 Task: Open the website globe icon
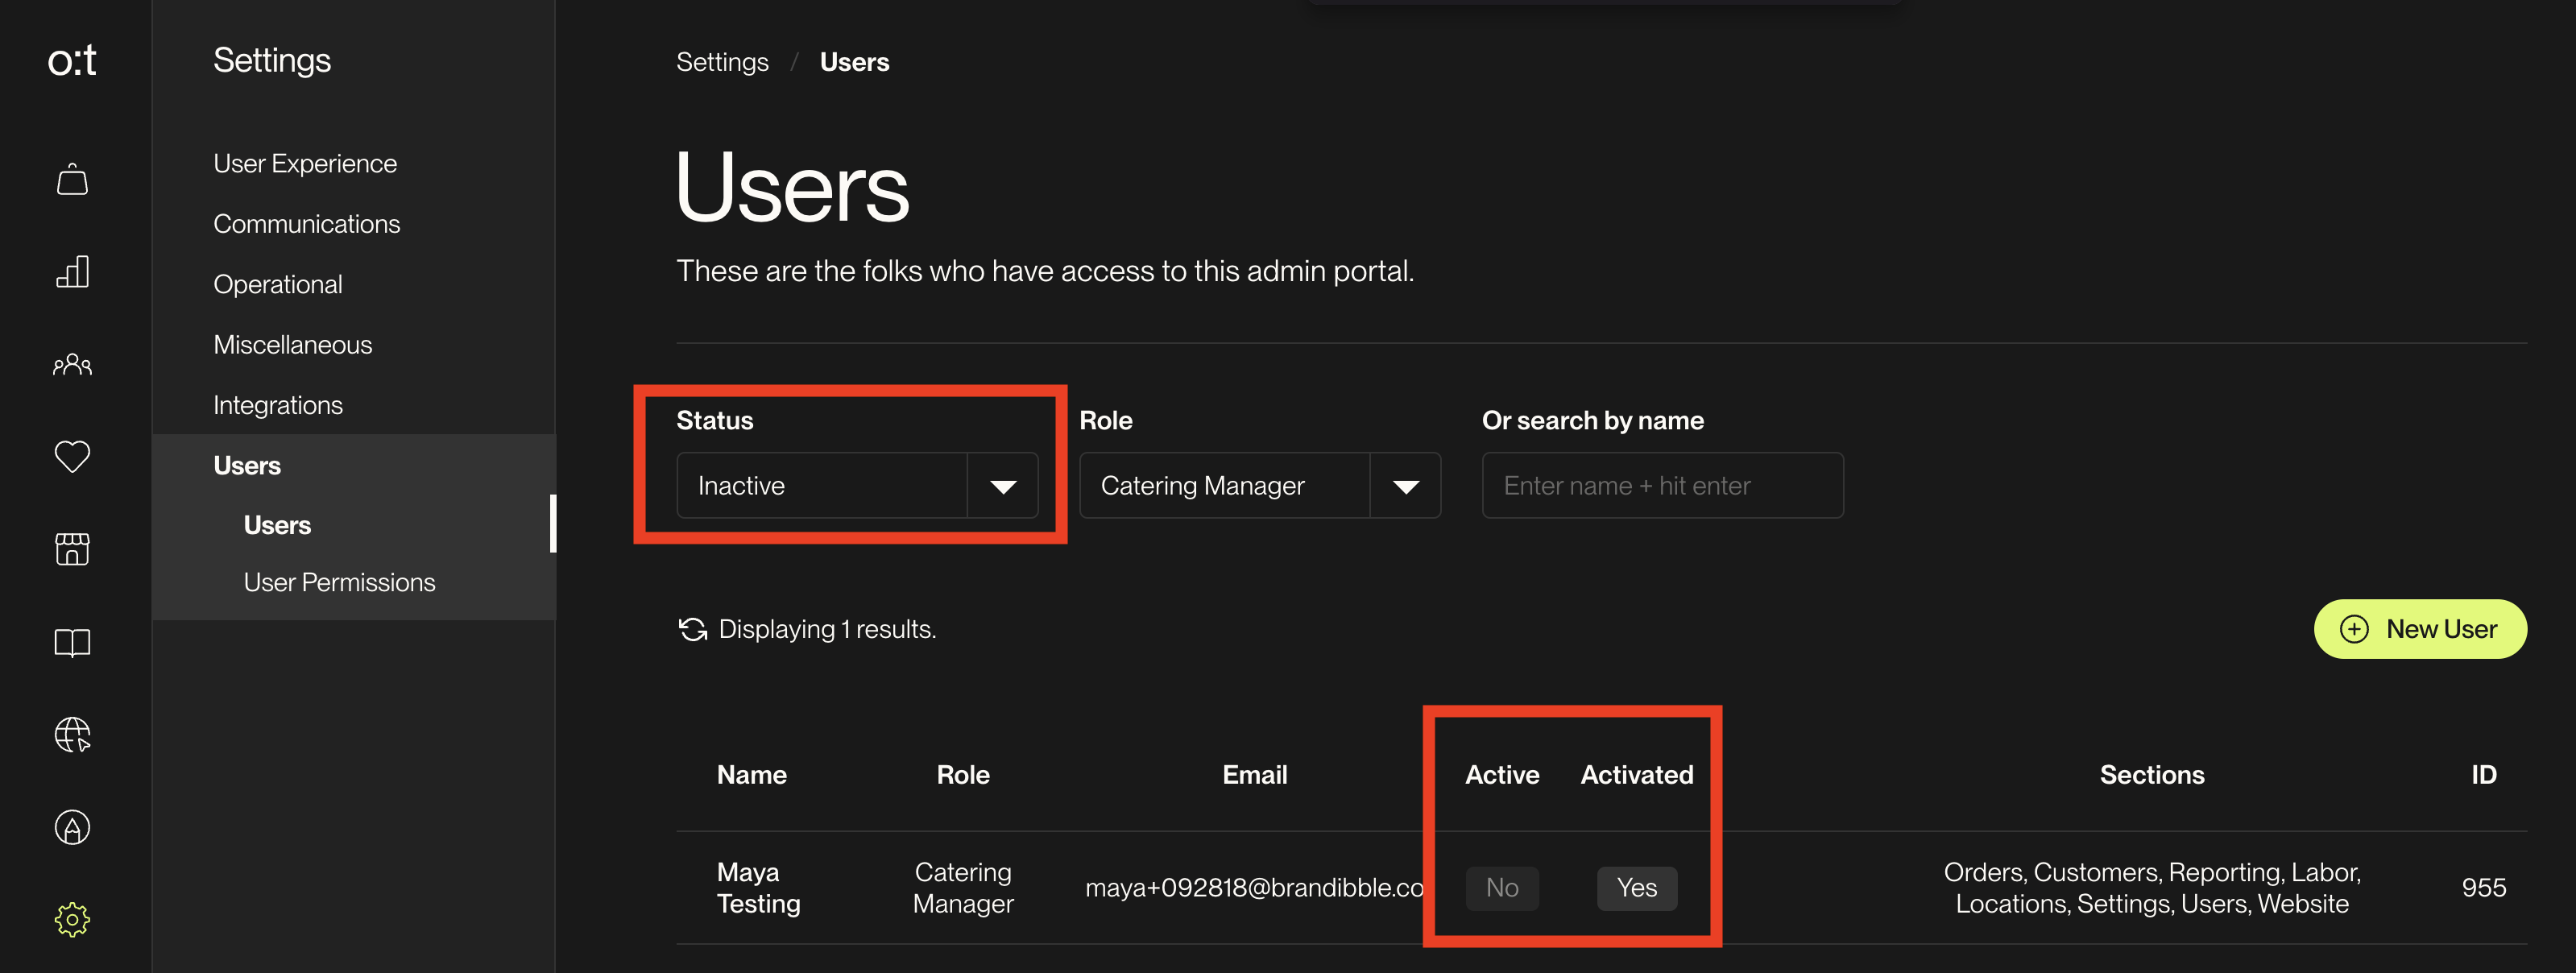72,735
